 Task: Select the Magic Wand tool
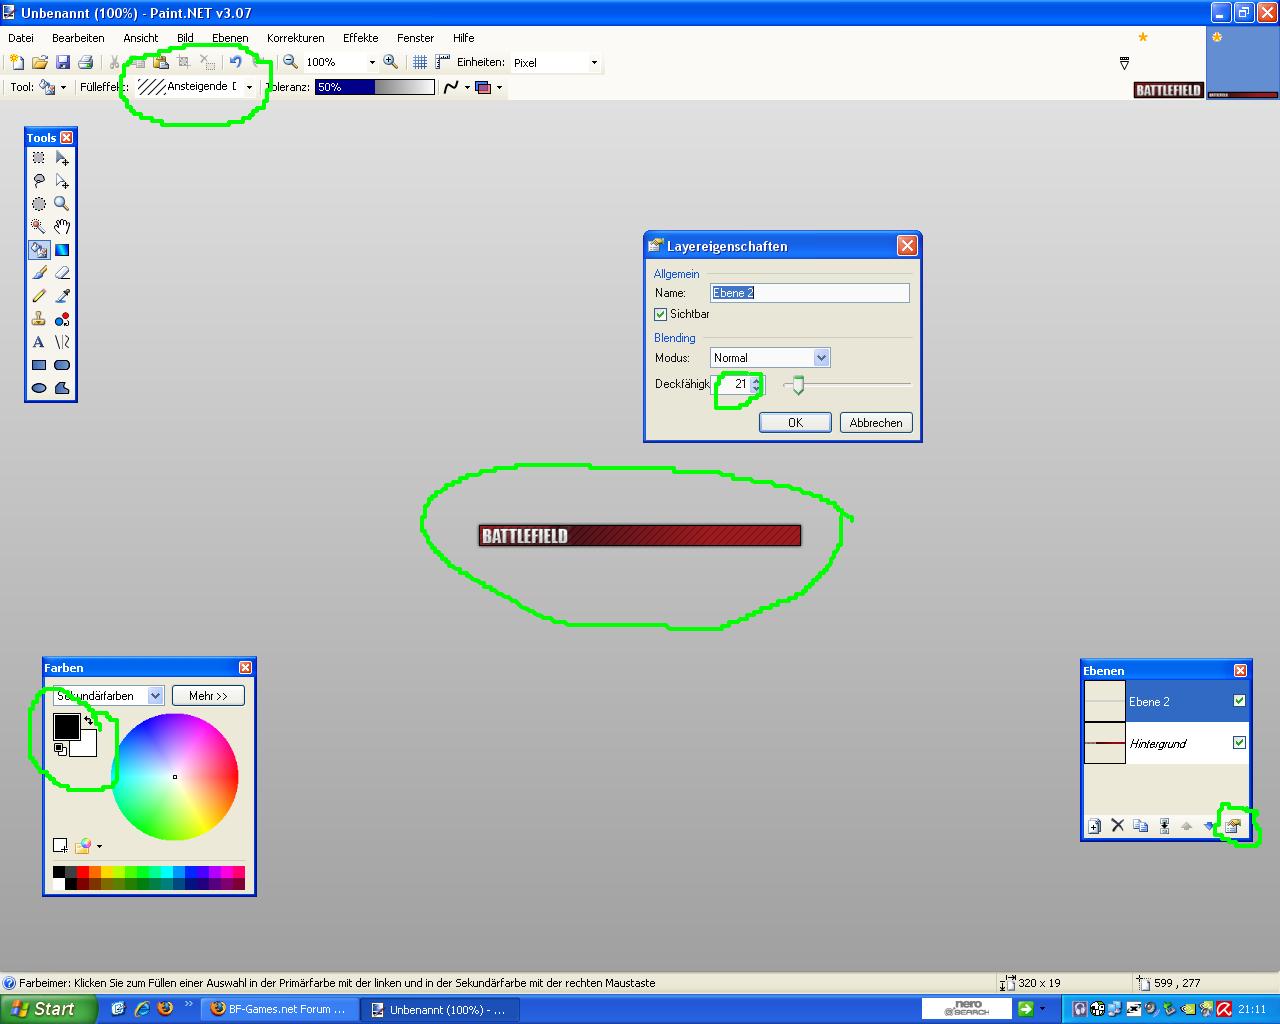click(39, 227)
